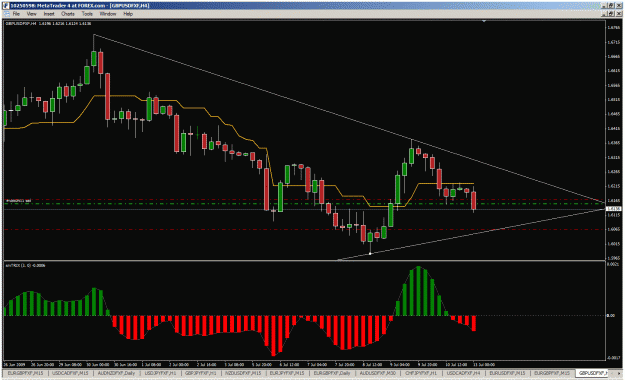
Task: Restore the inner chart window
Action: click(611, 14)
